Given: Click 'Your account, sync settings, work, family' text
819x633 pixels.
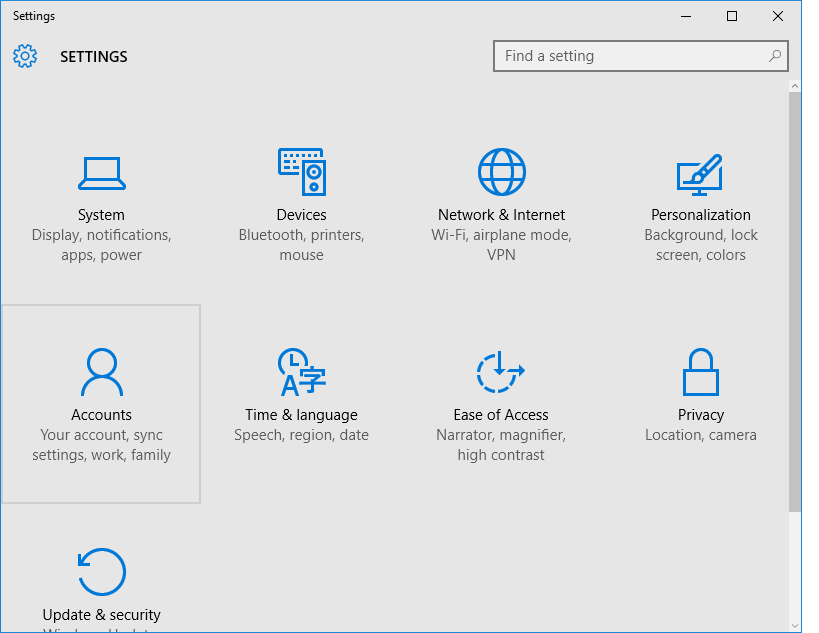Looking at the screenshot, I should pyautogui.click(x=101, y=445).
